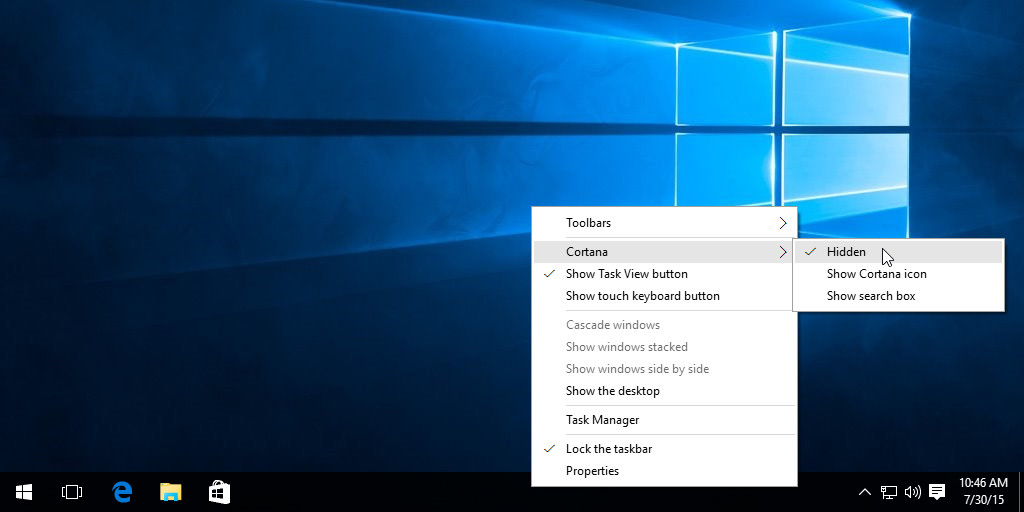Open Task View from the taskbar
The height and width of the screenshot is (512, 1024).
[x=71, y=492]
